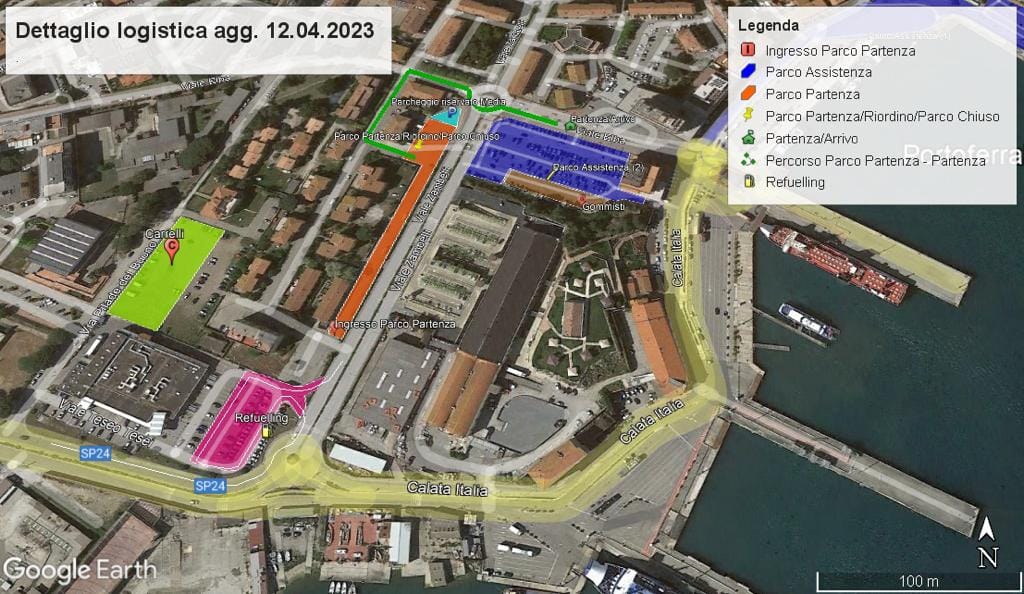This screenshot has width=1024, height=594.
Task: Click the orange Parco Partenza legend swatch
Action: click(x=747, y=94)
